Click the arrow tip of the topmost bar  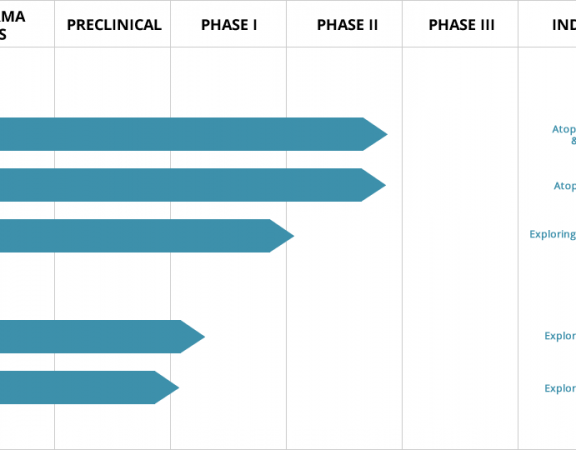[375, 134]
